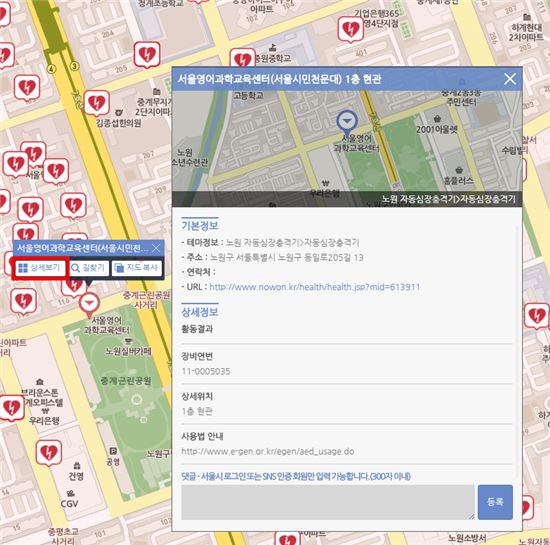Click the CGV label on map
The width and height of the screenshot is (550, 545).
pos(69,504)
